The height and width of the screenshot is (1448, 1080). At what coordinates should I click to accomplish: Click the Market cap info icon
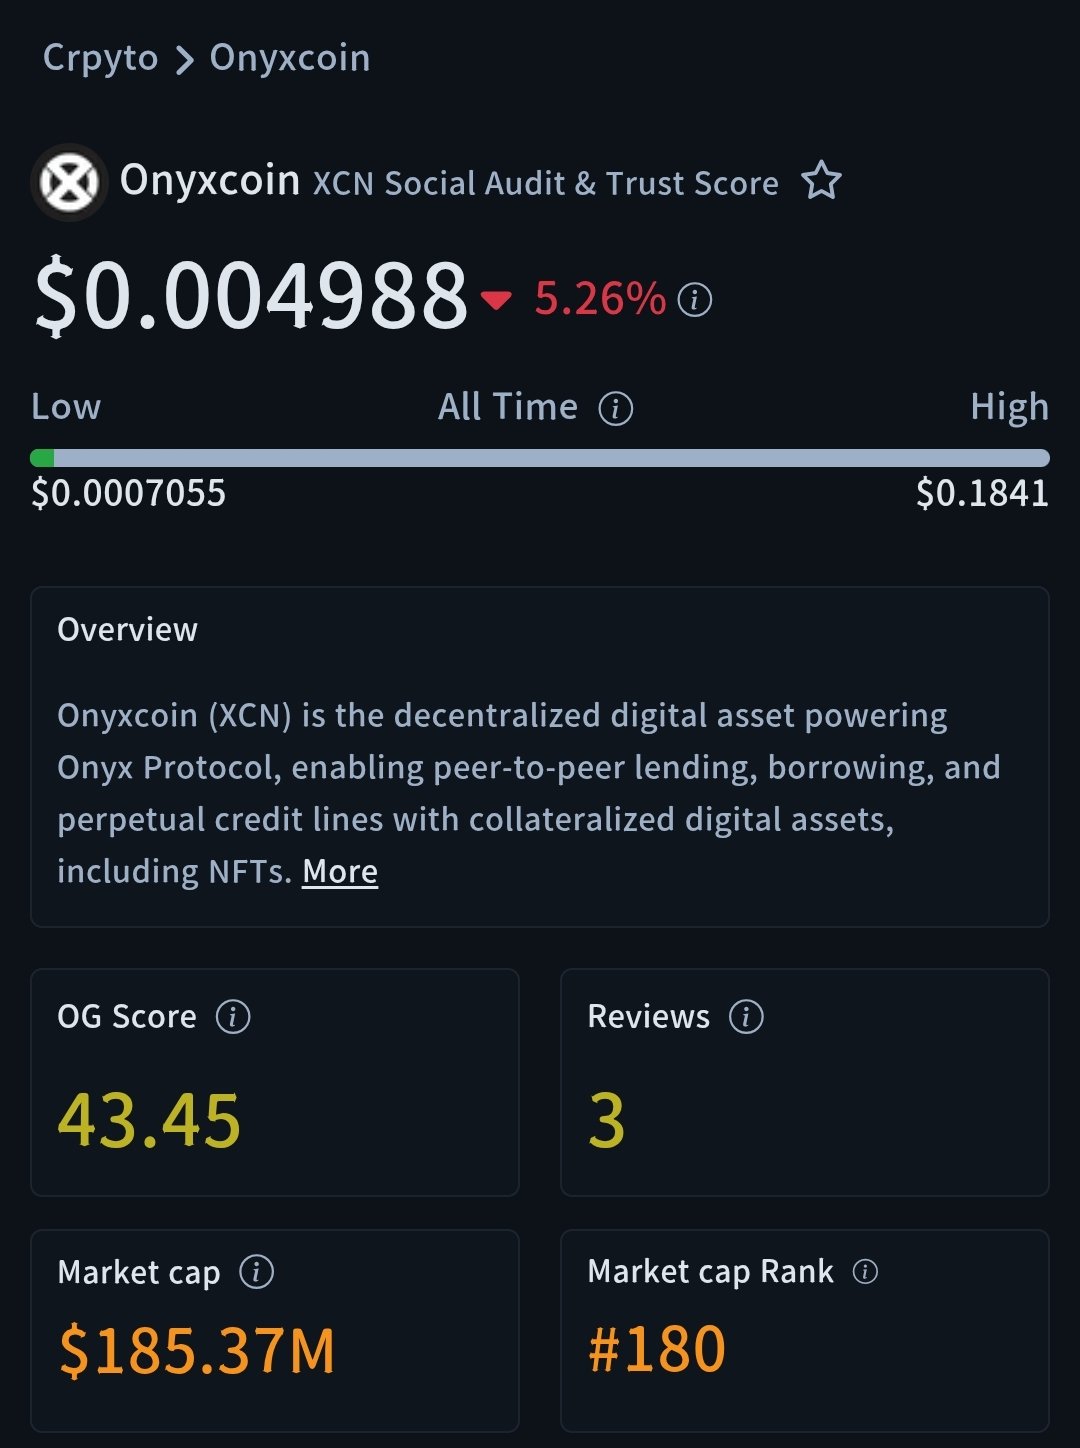257,1272
